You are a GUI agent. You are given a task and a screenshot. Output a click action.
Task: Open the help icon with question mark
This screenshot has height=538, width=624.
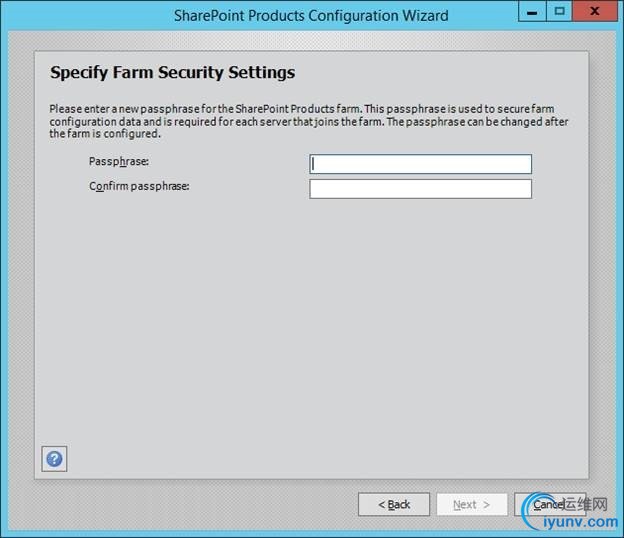[54, 459]
